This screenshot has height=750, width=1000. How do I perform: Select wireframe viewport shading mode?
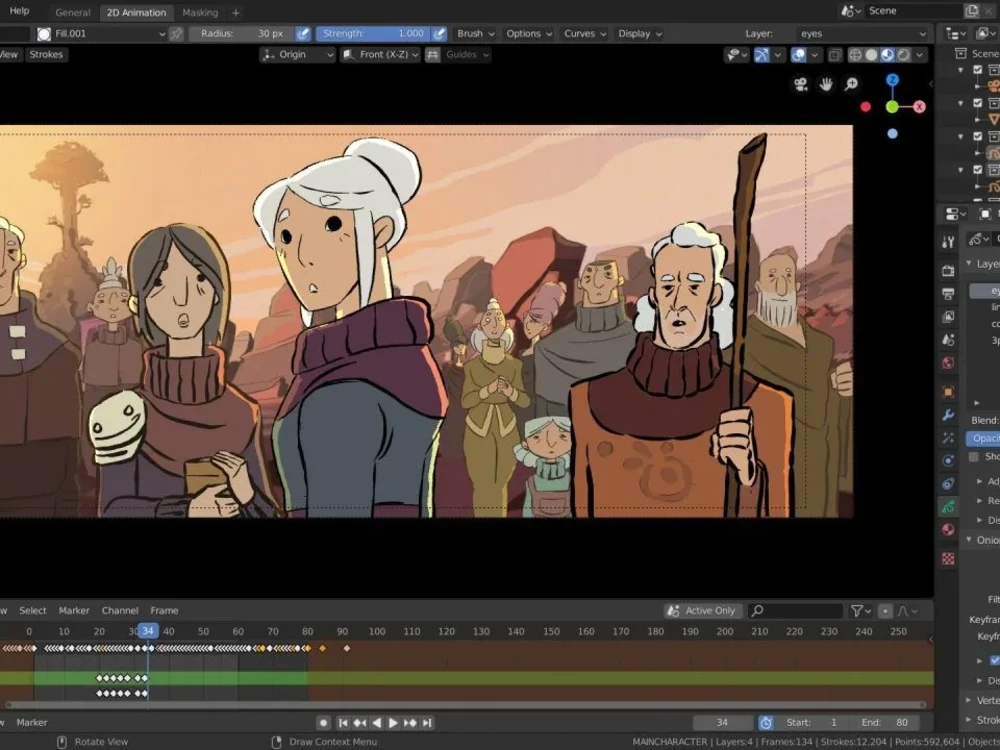point(855,55)
